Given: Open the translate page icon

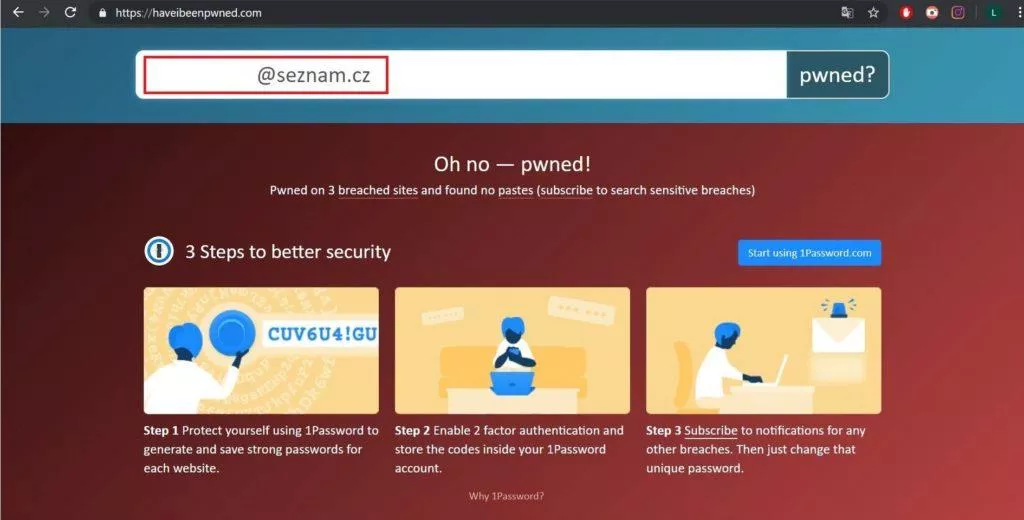Looking at the screenshot, I should click(x=847, y=12).
